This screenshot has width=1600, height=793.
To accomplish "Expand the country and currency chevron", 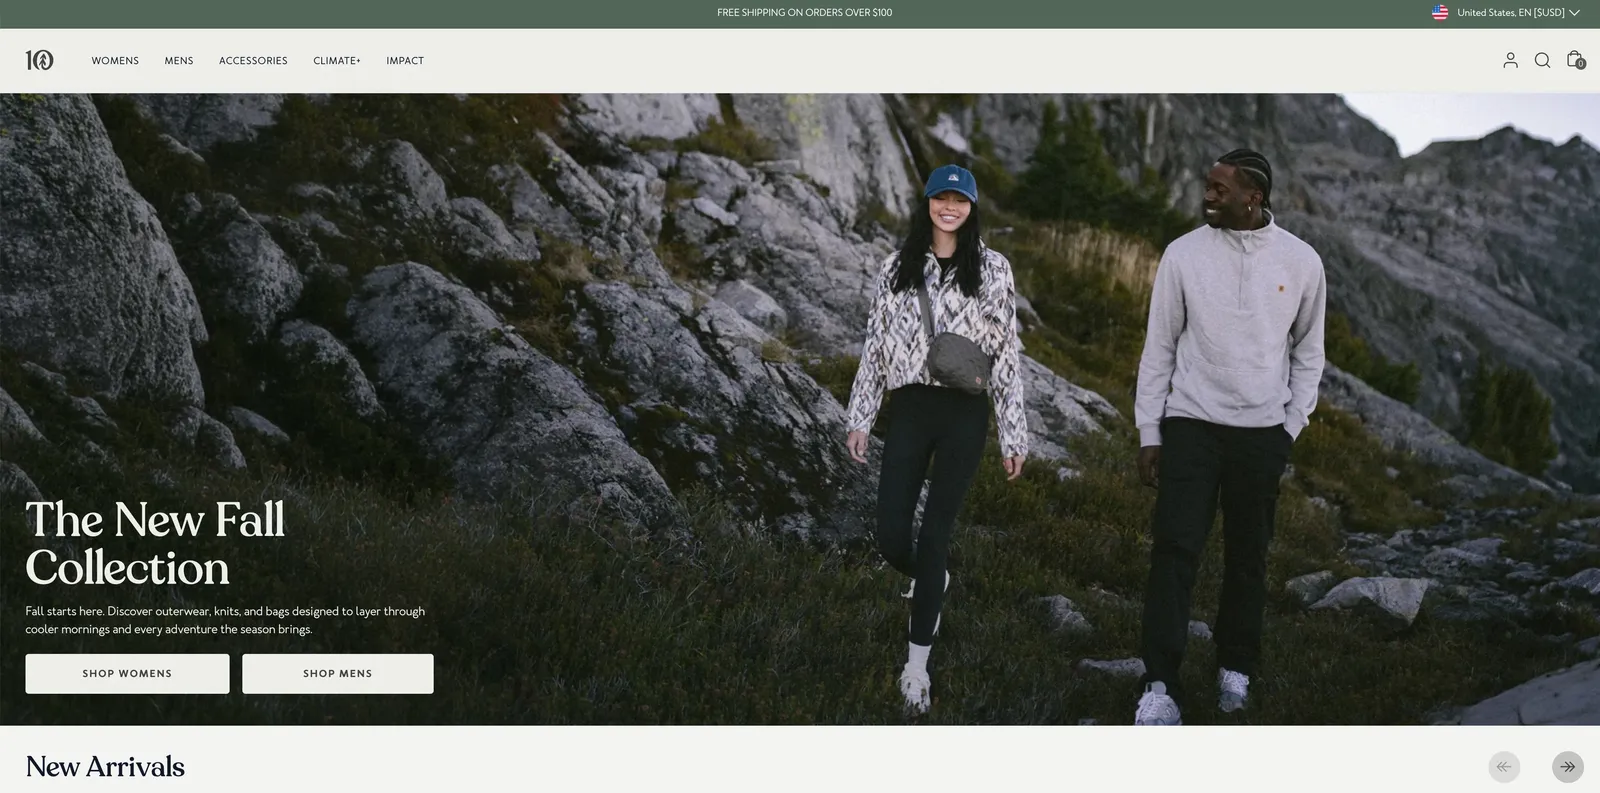I will coord(1574,13).
